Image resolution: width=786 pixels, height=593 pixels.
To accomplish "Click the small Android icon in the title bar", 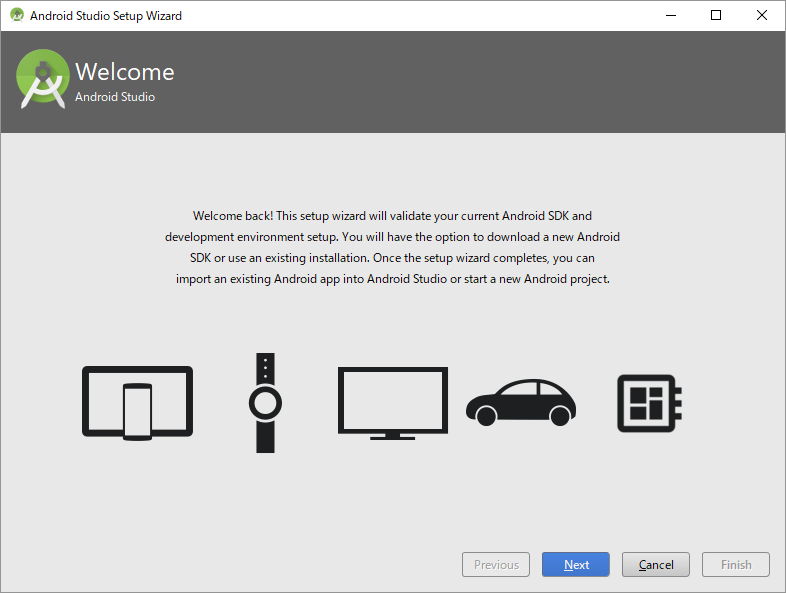I will point(17,16).
